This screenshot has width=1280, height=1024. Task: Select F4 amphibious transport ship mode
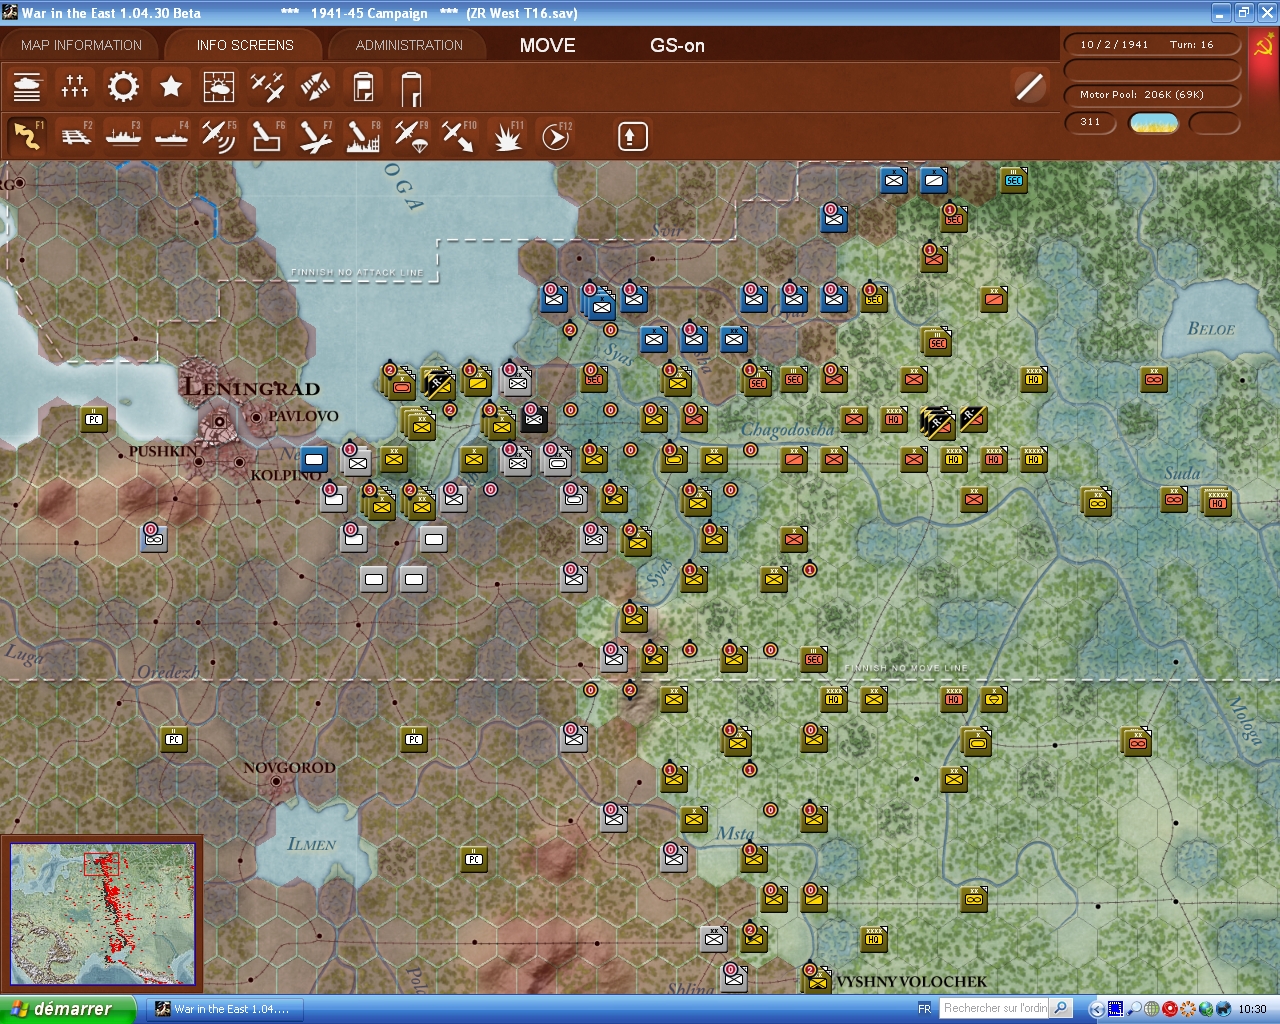[x=171, y=135]
